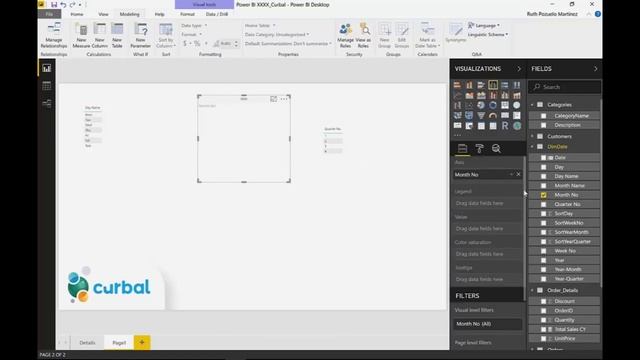Check the Quantity field

[543, 320]
